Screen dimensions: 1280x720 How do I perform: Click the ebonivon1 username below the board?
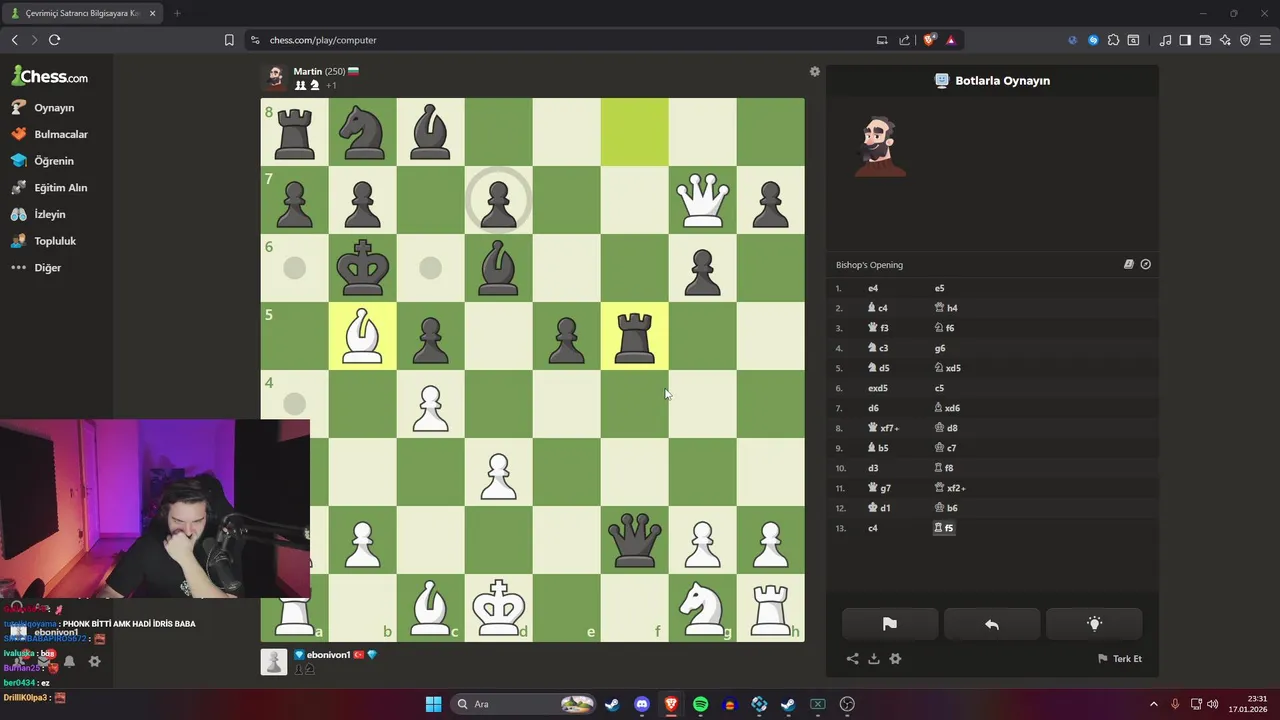coord(328,655)
